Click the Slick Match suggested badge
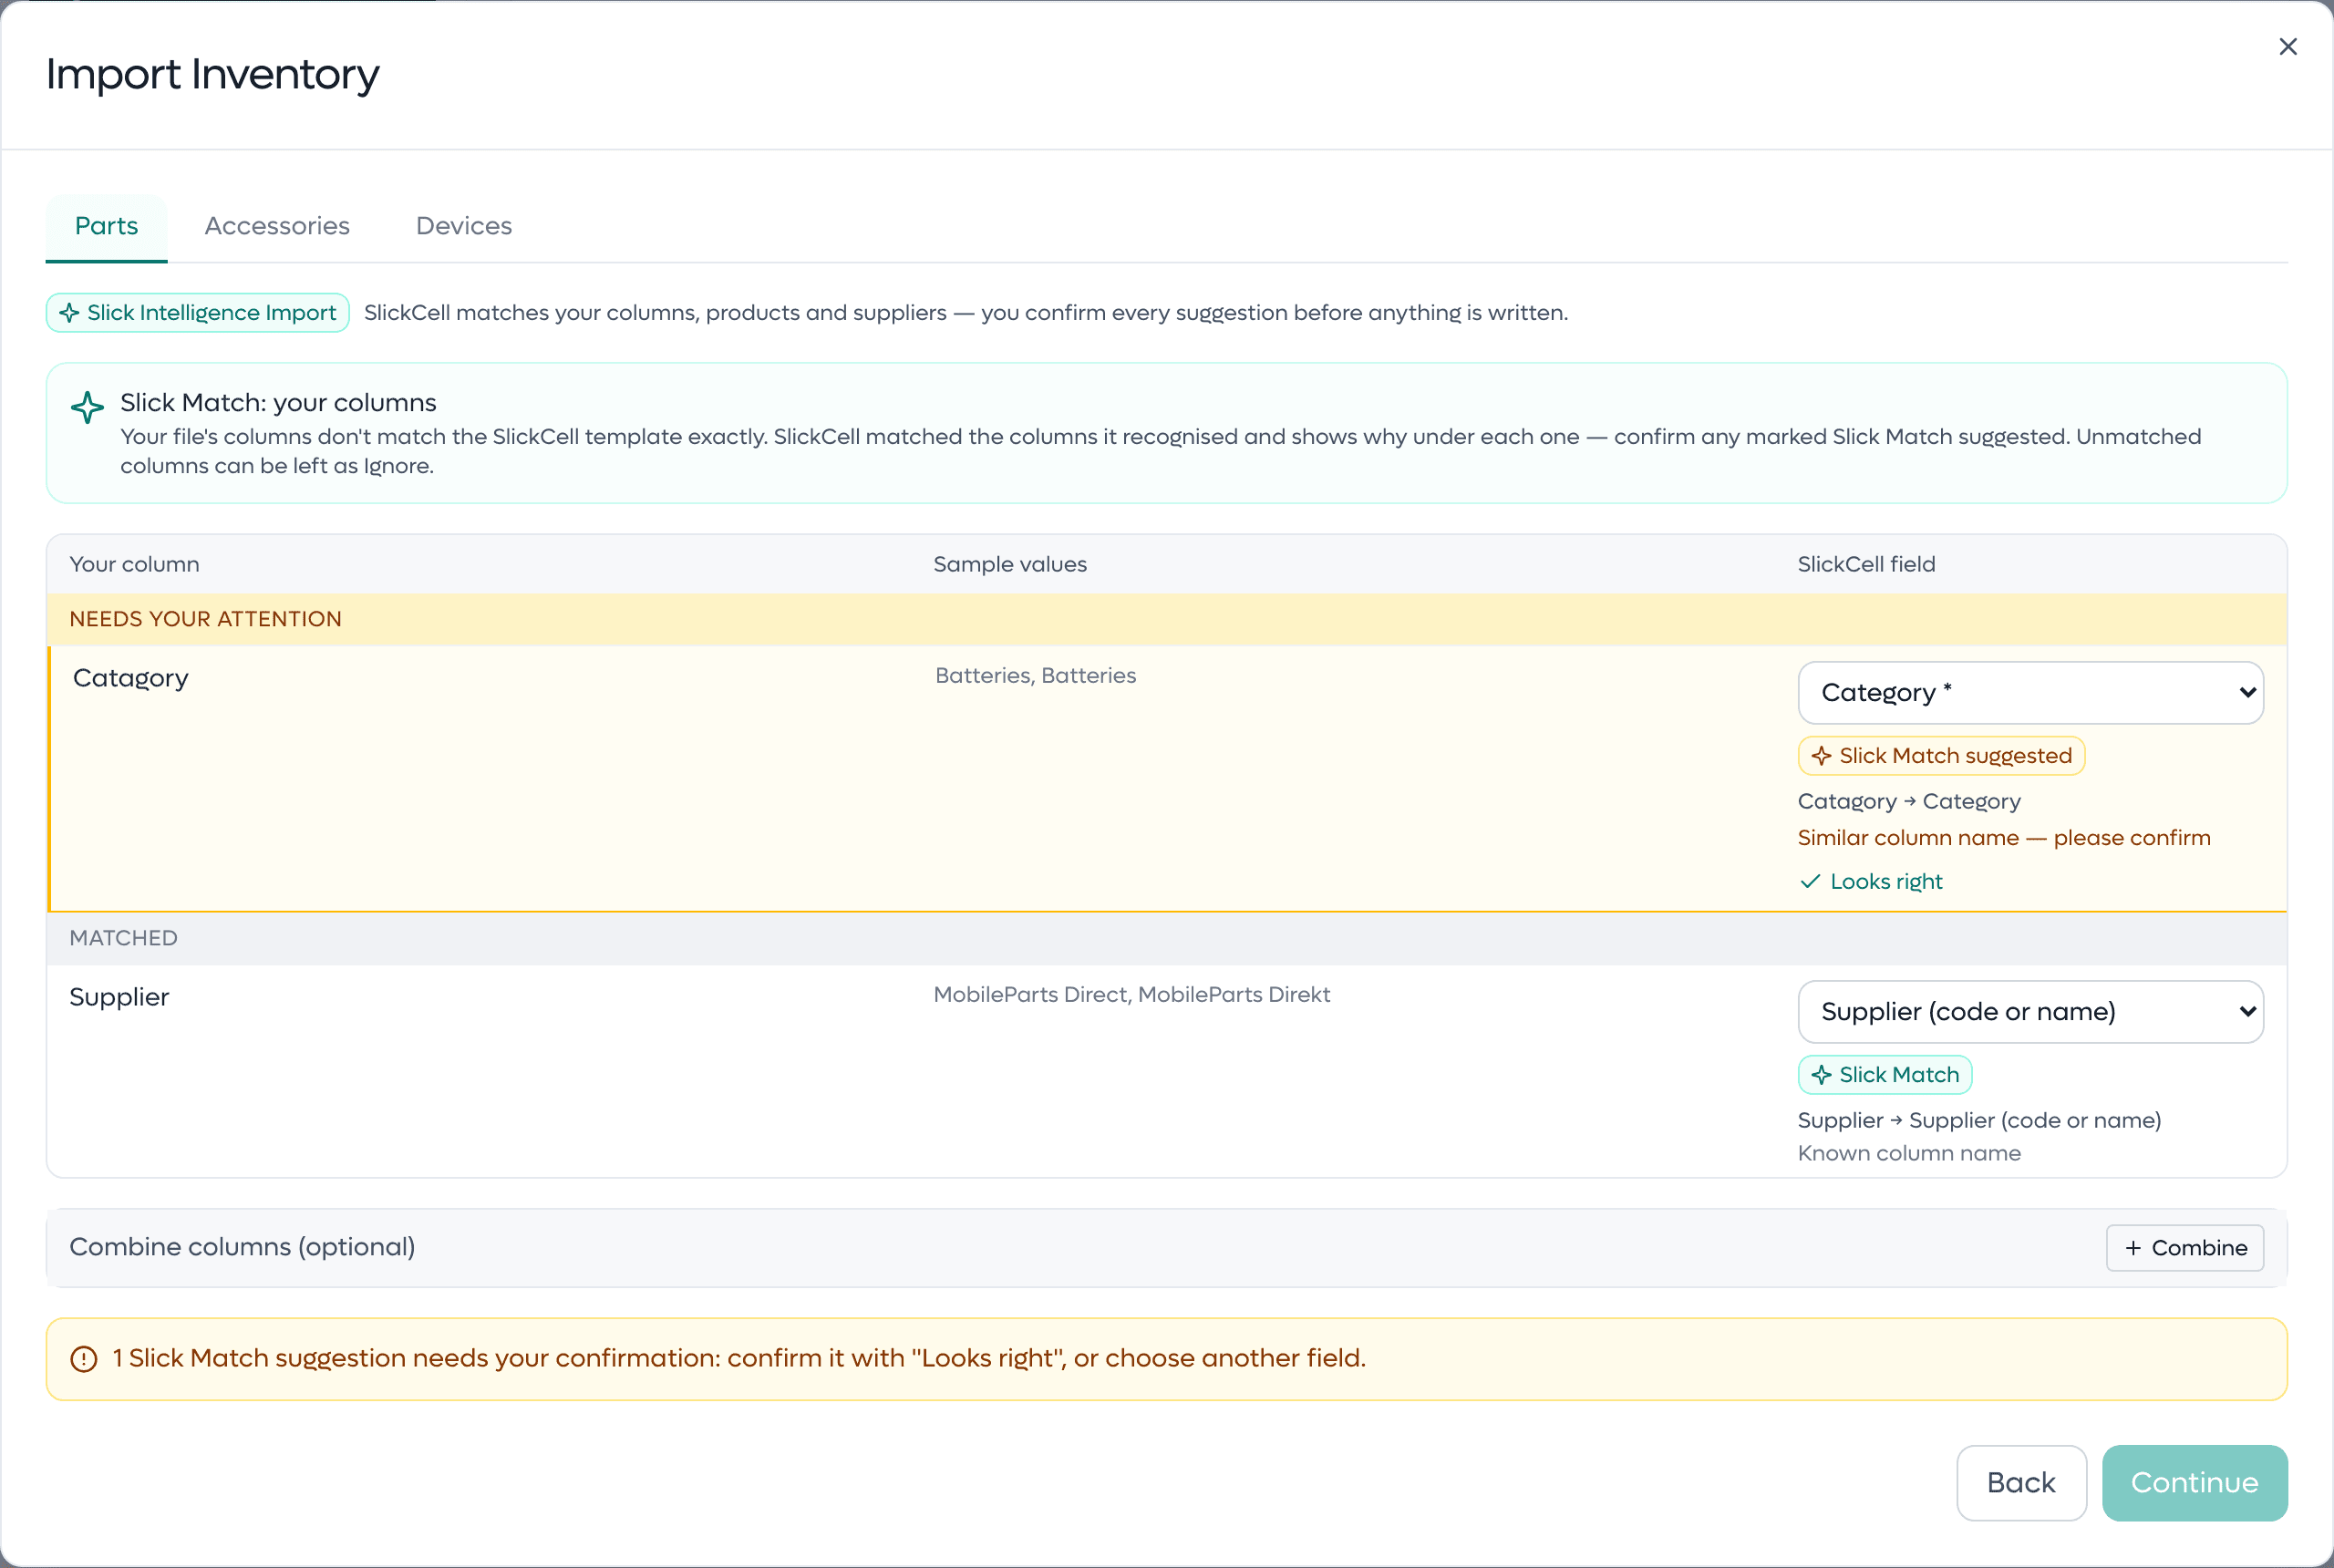This screenshot has height=1568, width=2334. click(1941, 756)
